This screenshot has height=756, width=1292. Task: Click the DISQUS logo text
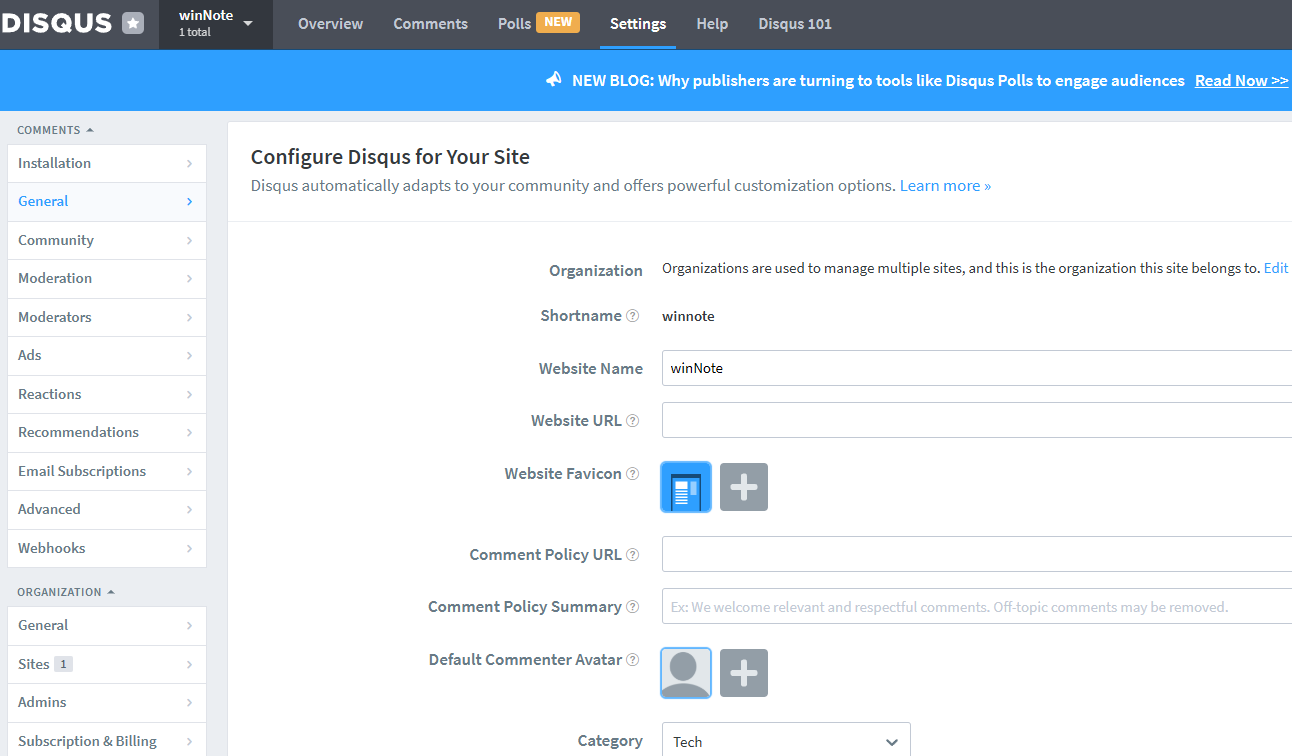pyautogui.click(x=56, y=23)
